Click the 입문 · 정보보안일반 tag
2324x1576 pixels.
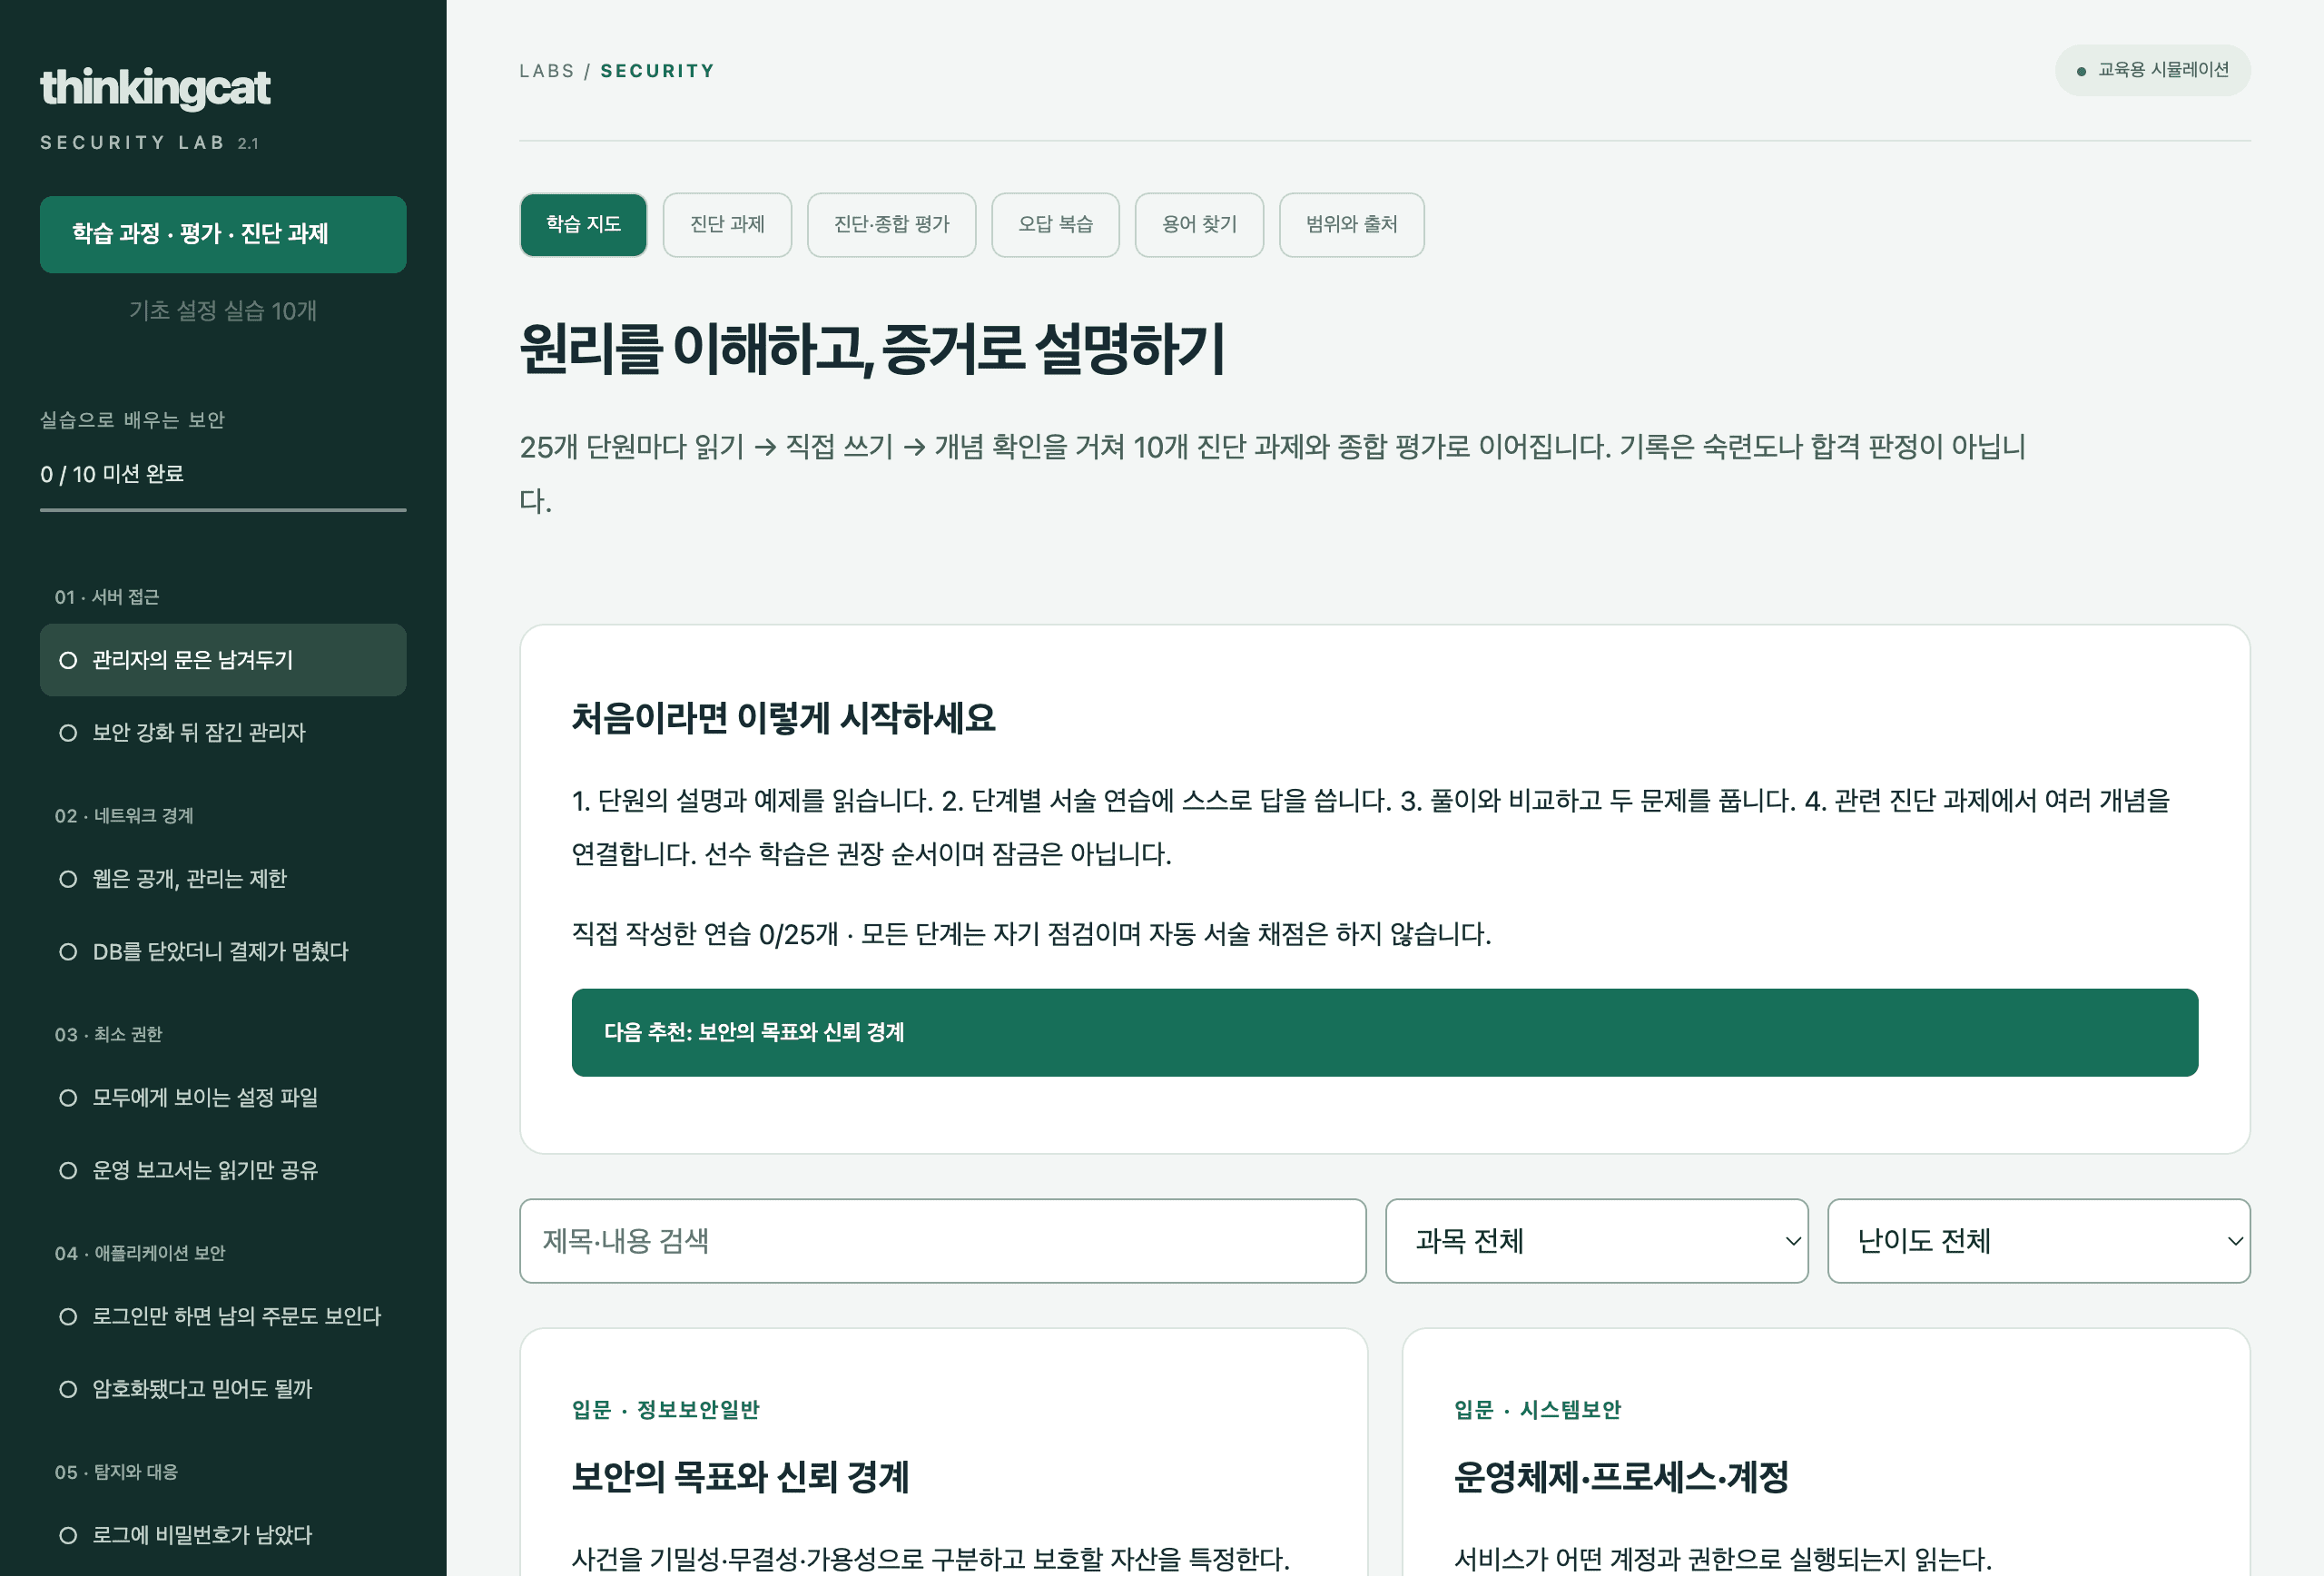(x=665, y=1410)
